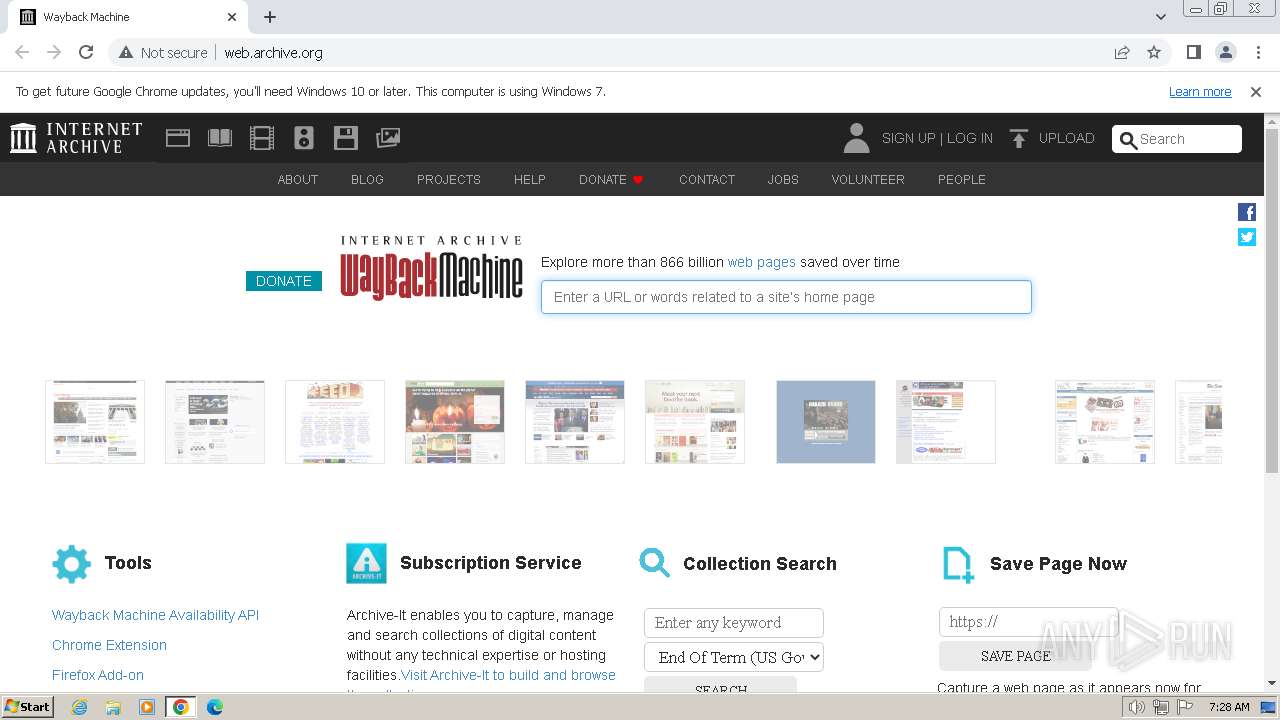Dismiss the Chrome update notification bar
Image resolution: width=1280 pixels, height=720 pixels.
point(1256,91)
